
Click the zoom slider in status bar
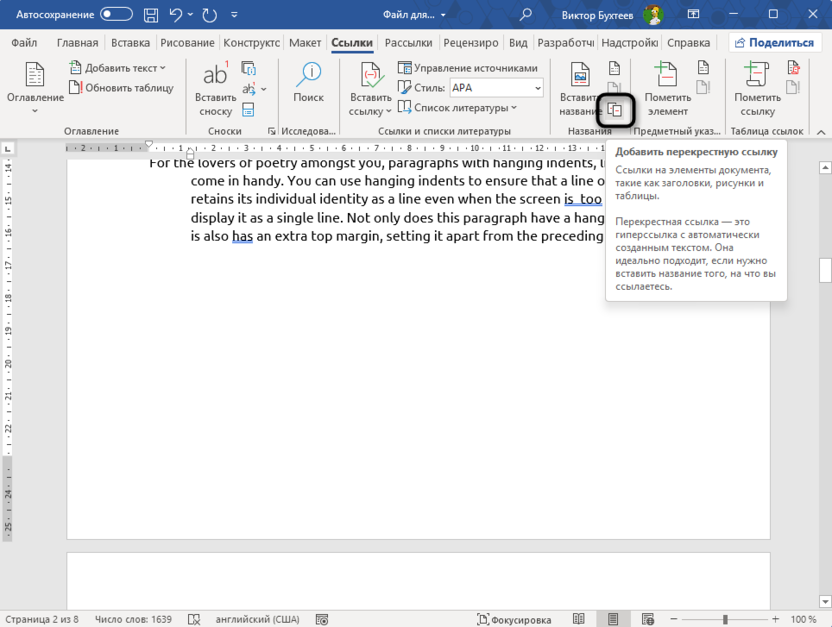(726, 620)
